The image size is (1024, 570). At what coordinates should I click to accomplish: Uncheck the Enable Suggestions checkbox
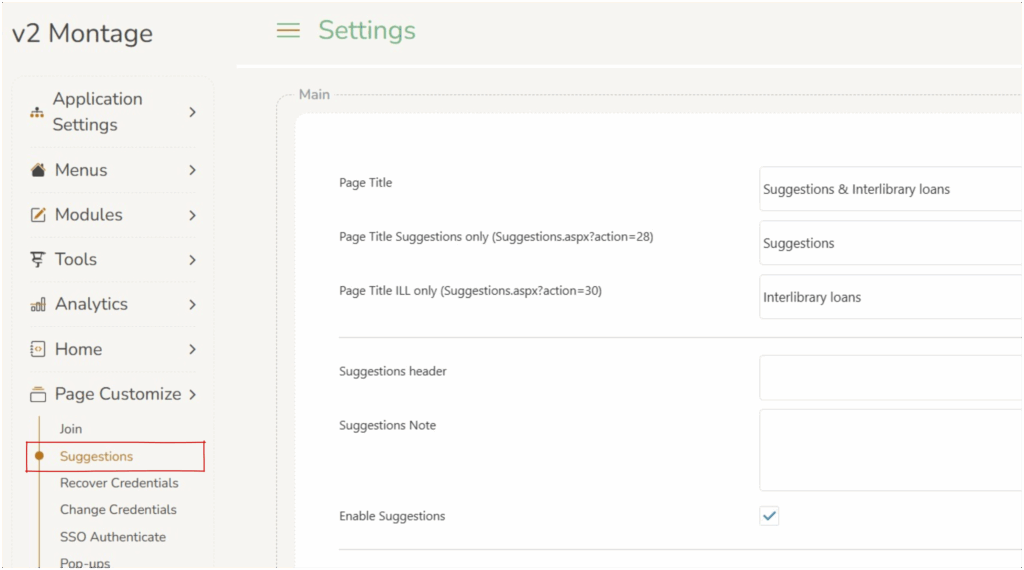pyautogui.click(x=769, y=516)
